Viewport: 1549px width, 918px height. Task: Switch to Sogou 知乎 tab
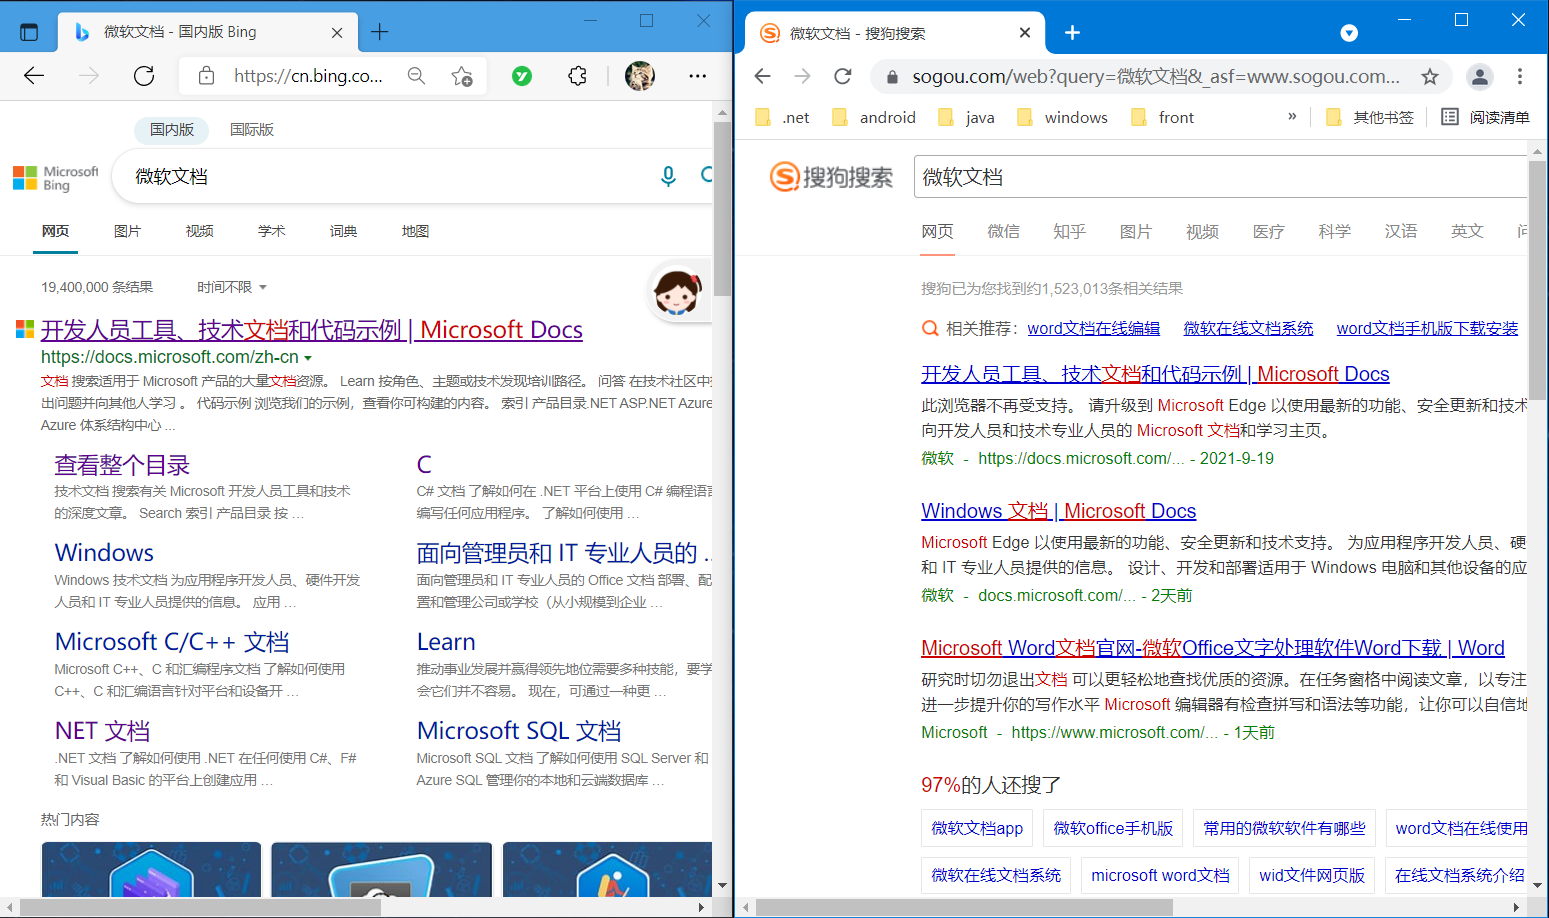(x=1069, y=231)
